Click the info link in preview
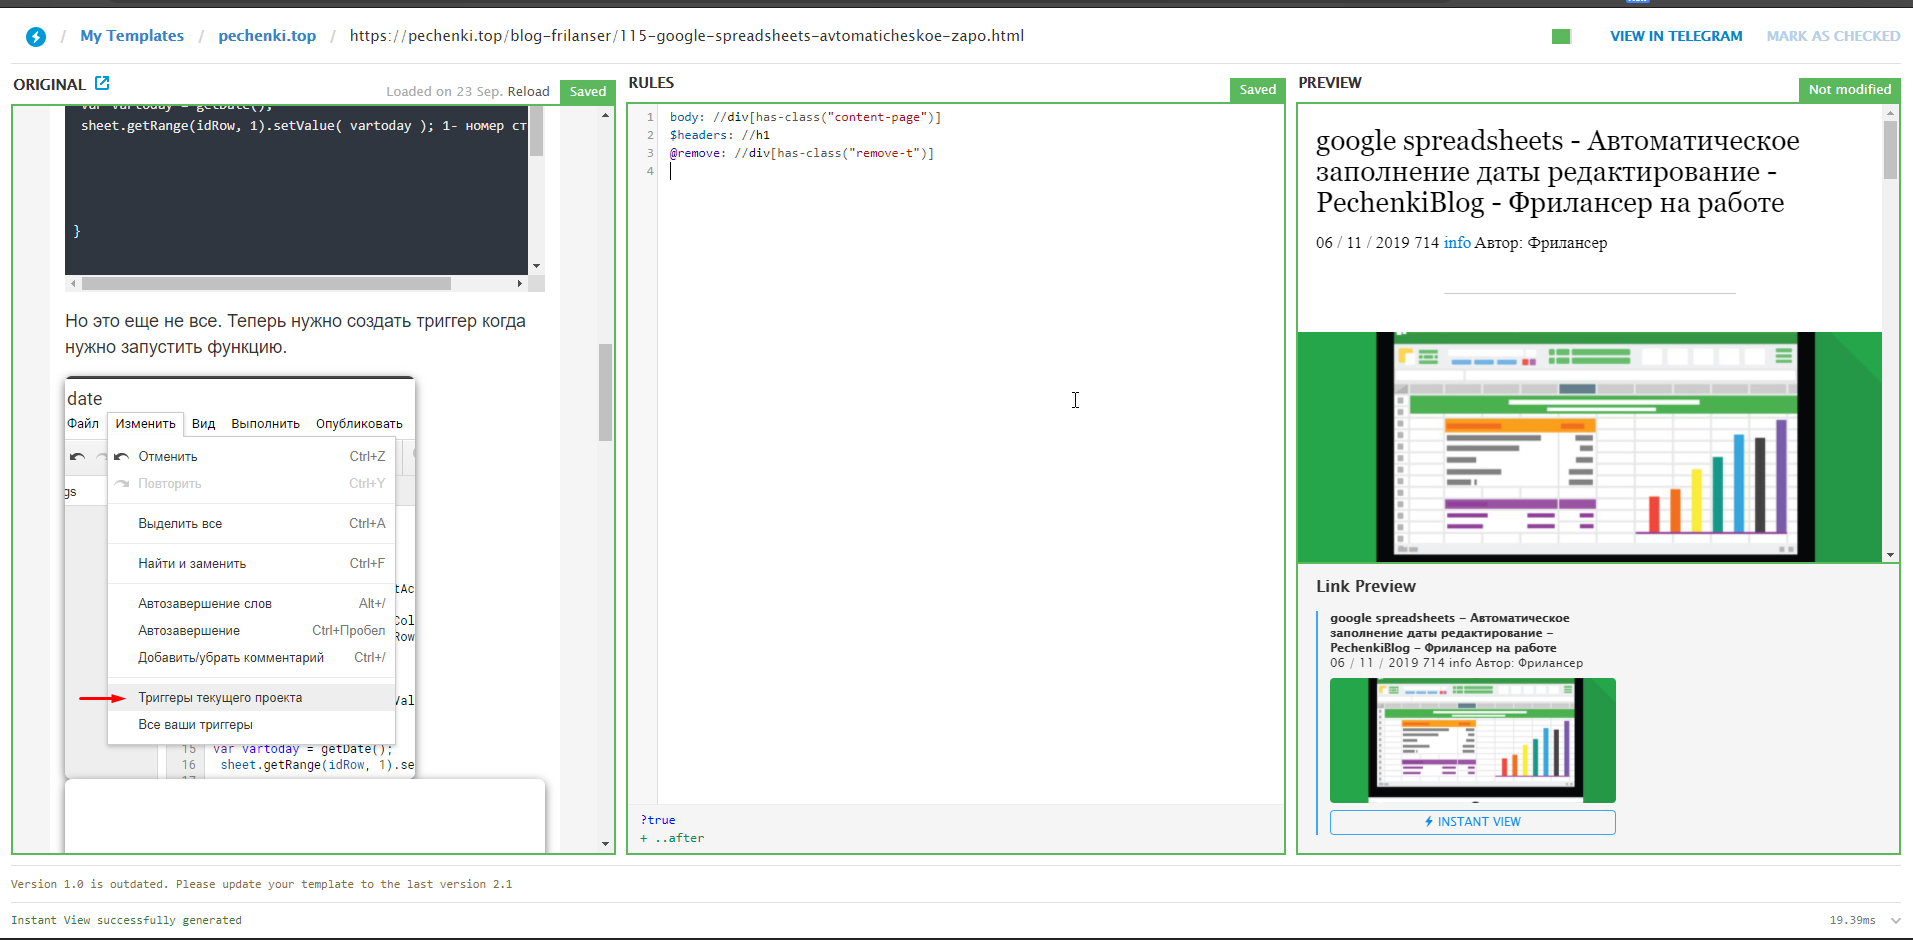Screen dimensions: 1913x940 click(1457, 243)
